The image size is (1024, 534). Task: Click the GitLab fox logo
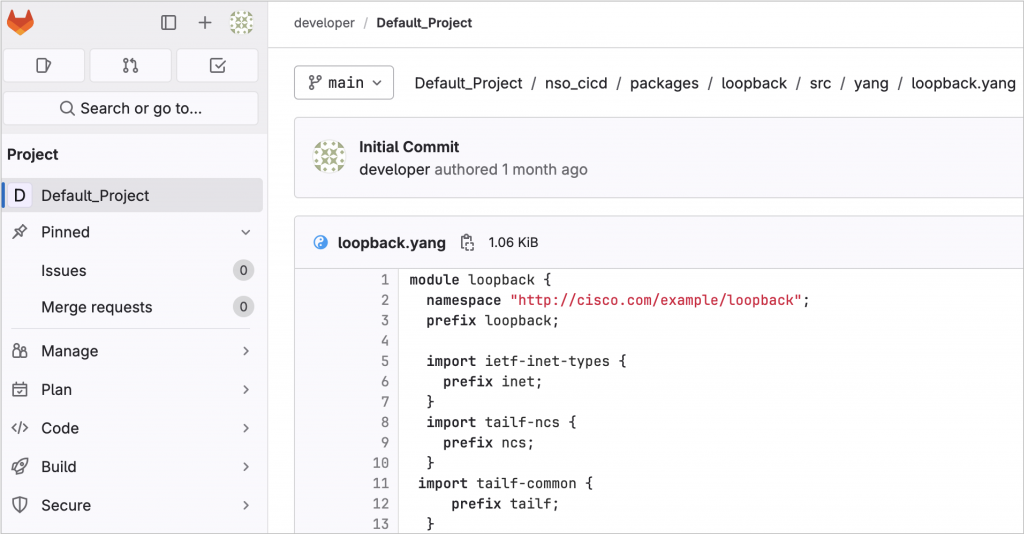20,22
